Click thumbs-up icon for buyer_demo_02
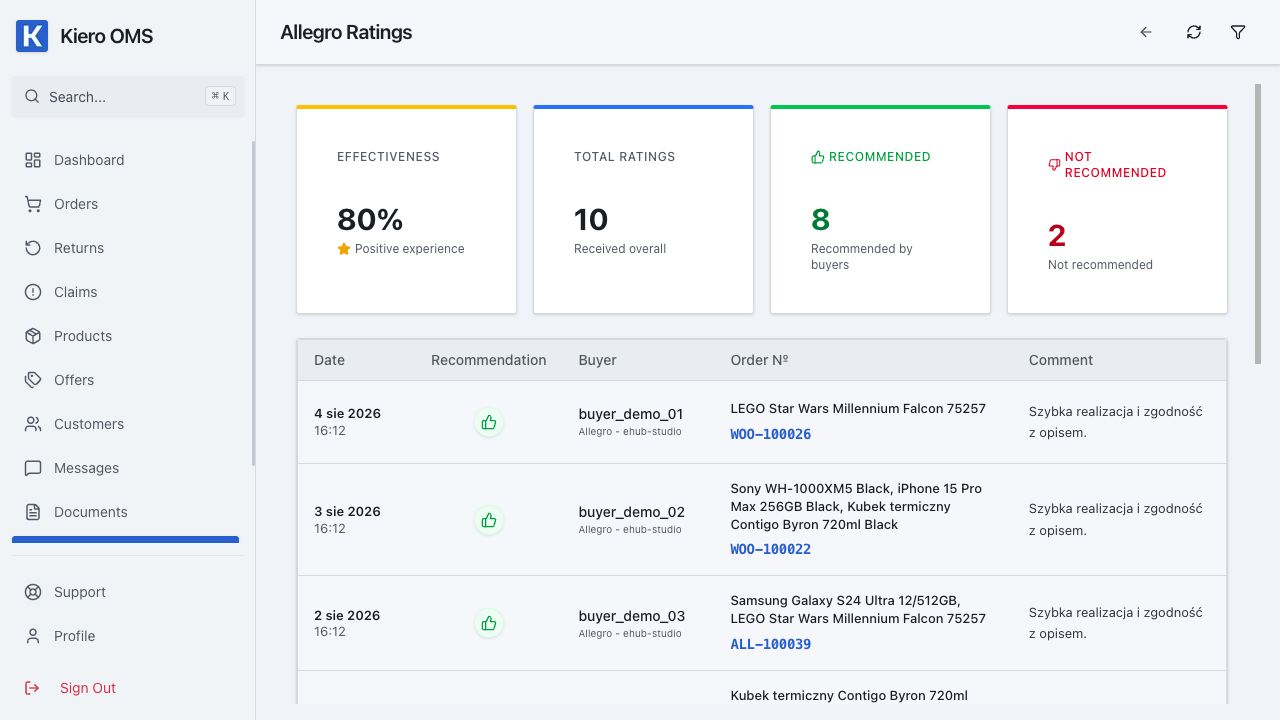Screen dimensions: 1280x720 (x=489, y=520)
